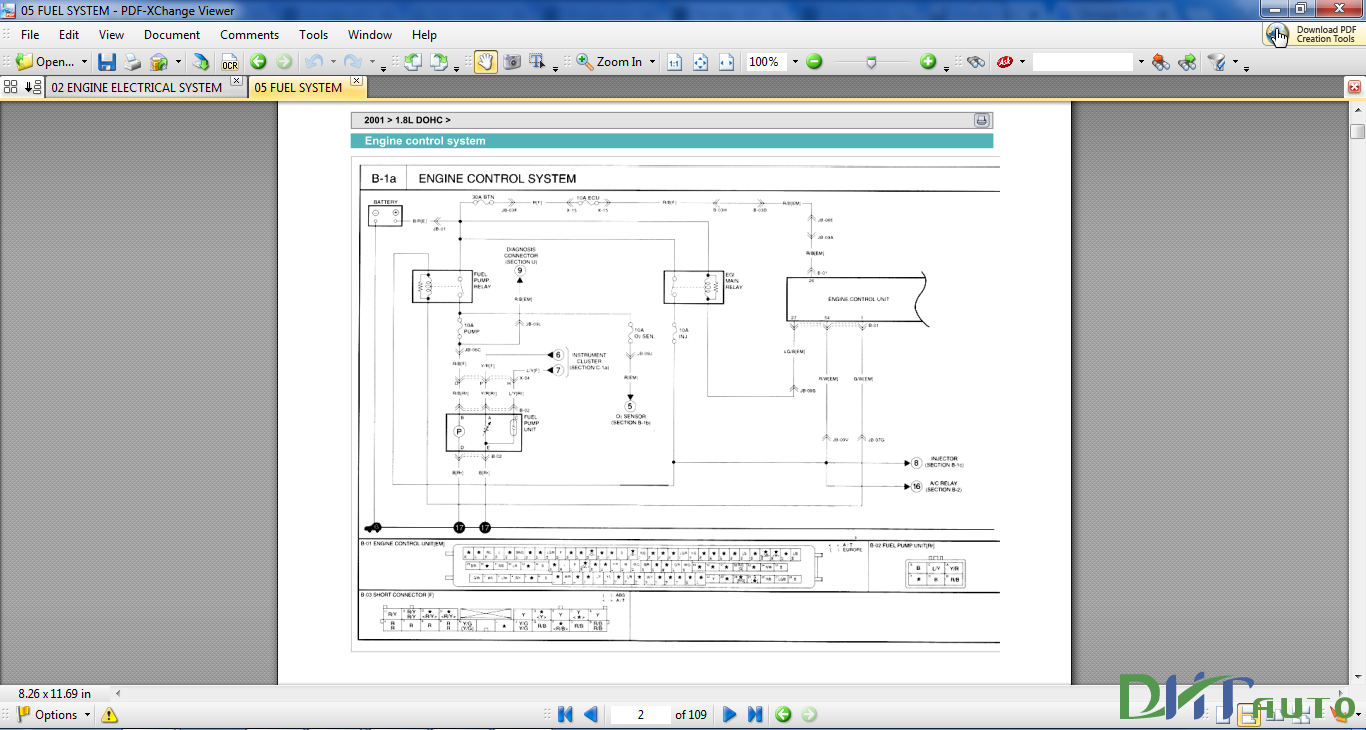Click the Zoom In tool
This screenshot has height=730, width=1366.
click(609, 62)
